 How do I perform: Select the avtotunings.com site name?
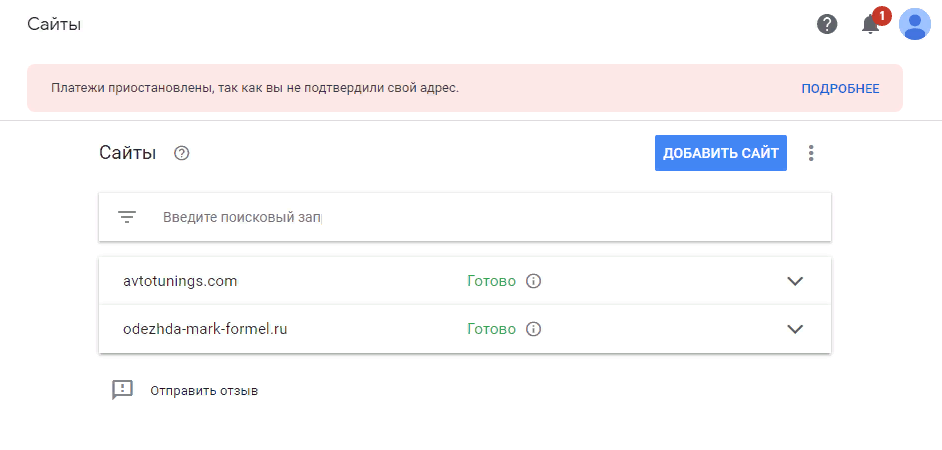180,281
